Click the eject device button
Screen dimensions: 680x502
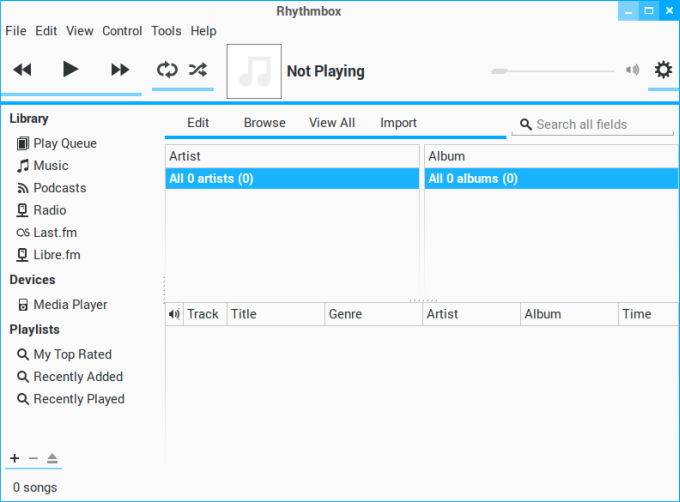click(52, 458)
